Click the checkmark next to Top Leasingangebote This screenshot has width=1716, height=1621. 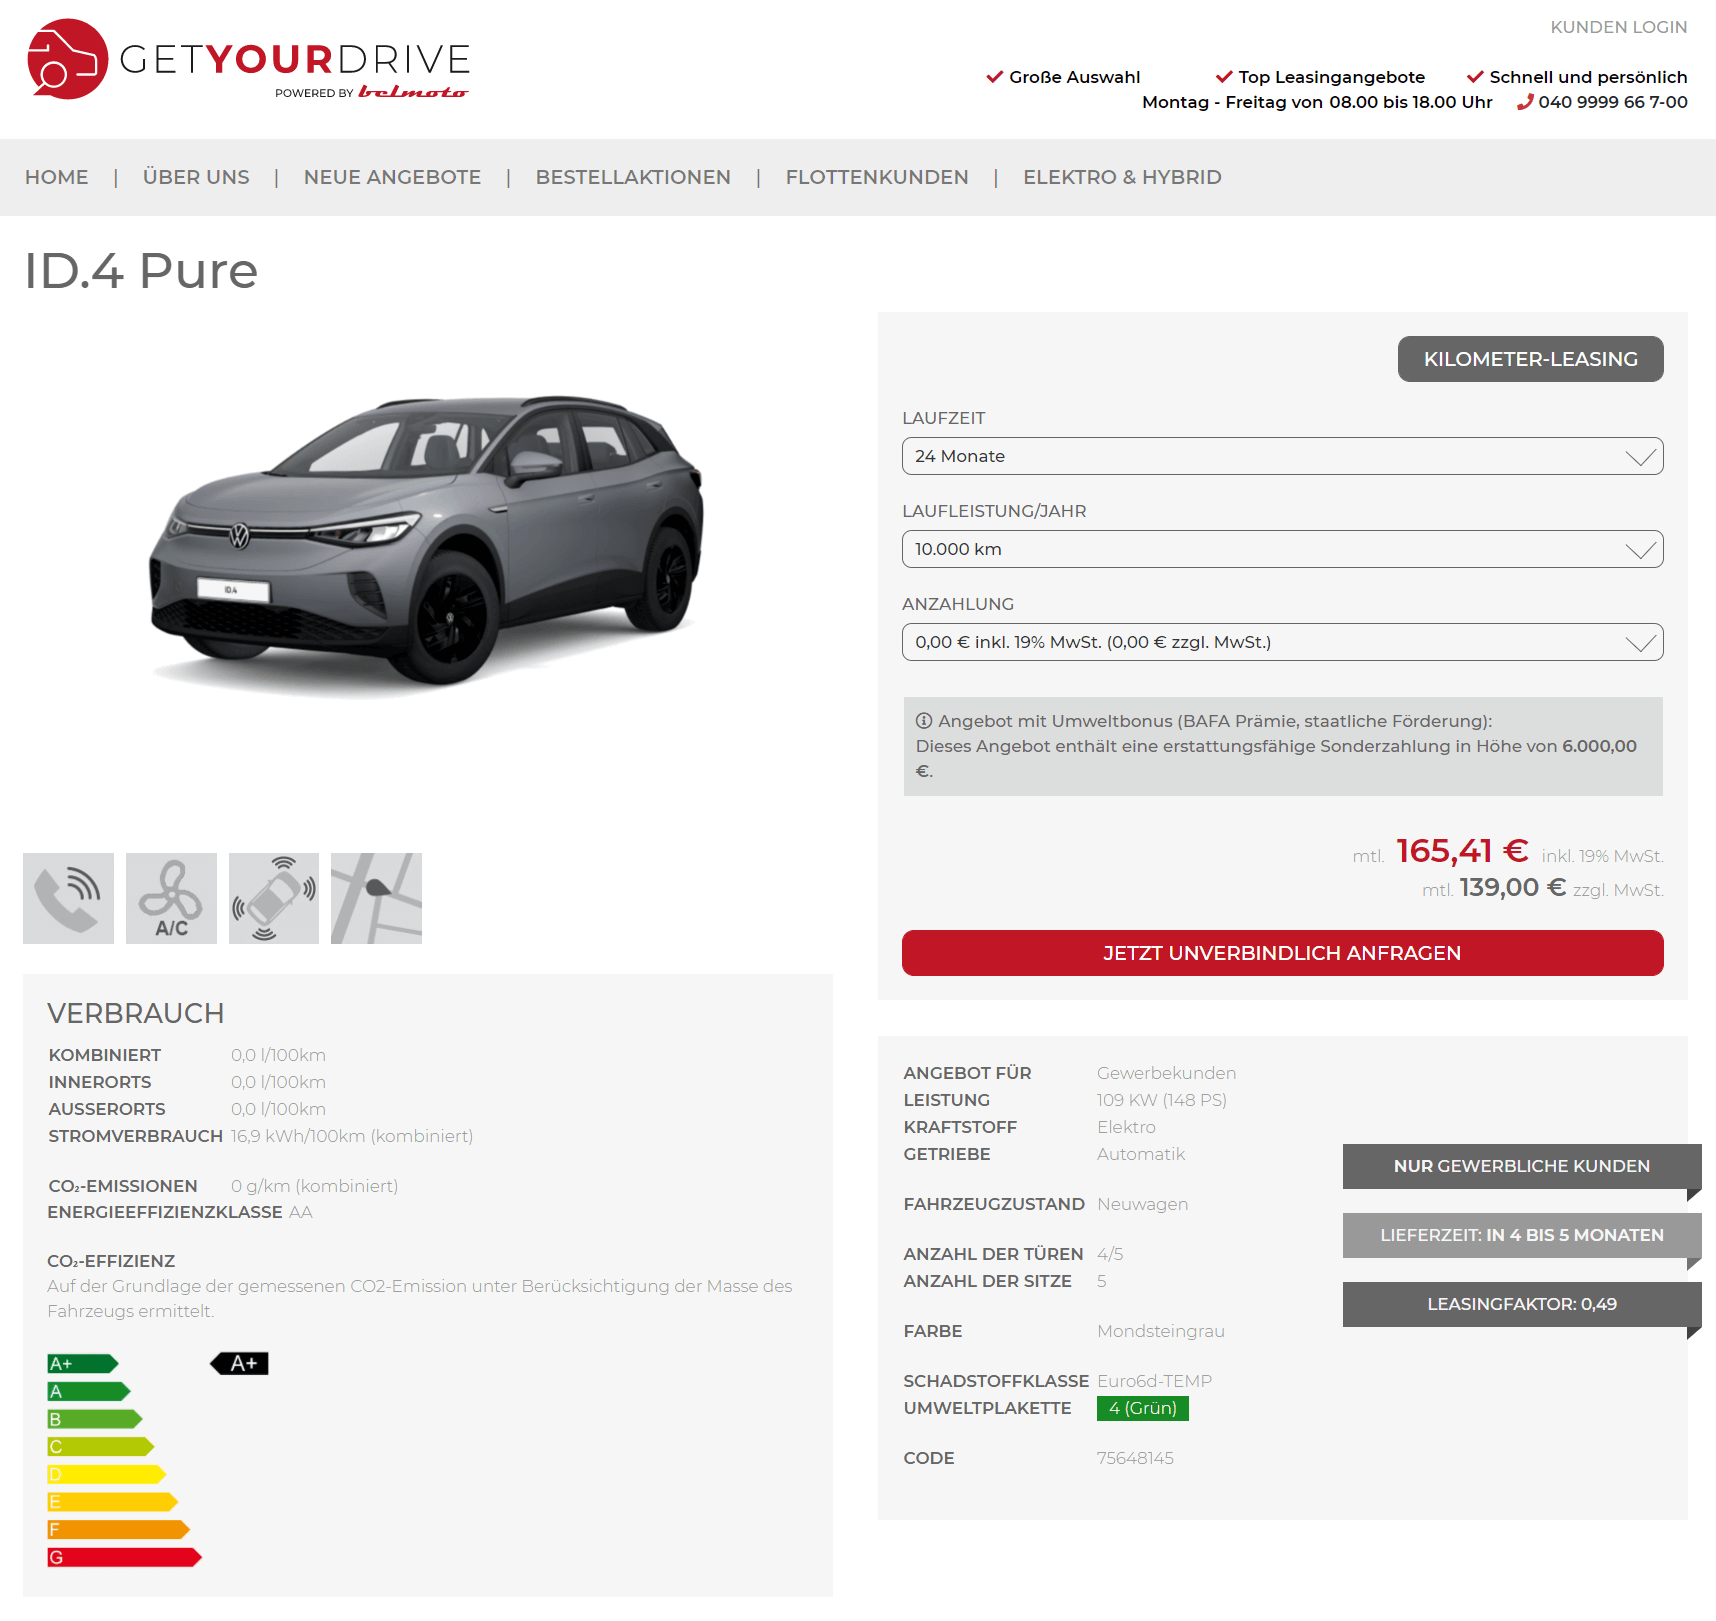pos(1224,77)
